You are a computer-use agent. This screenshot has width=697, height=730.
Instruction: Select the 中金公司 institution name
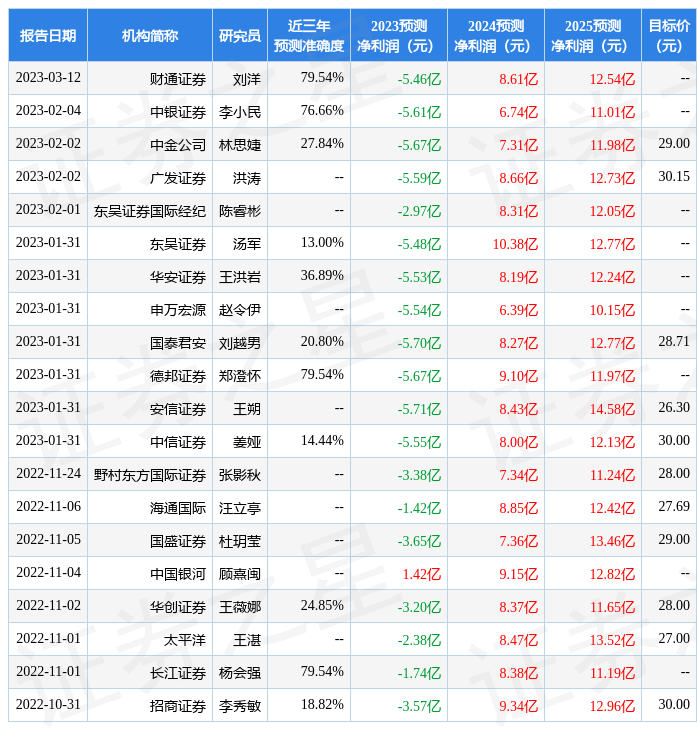178,144
